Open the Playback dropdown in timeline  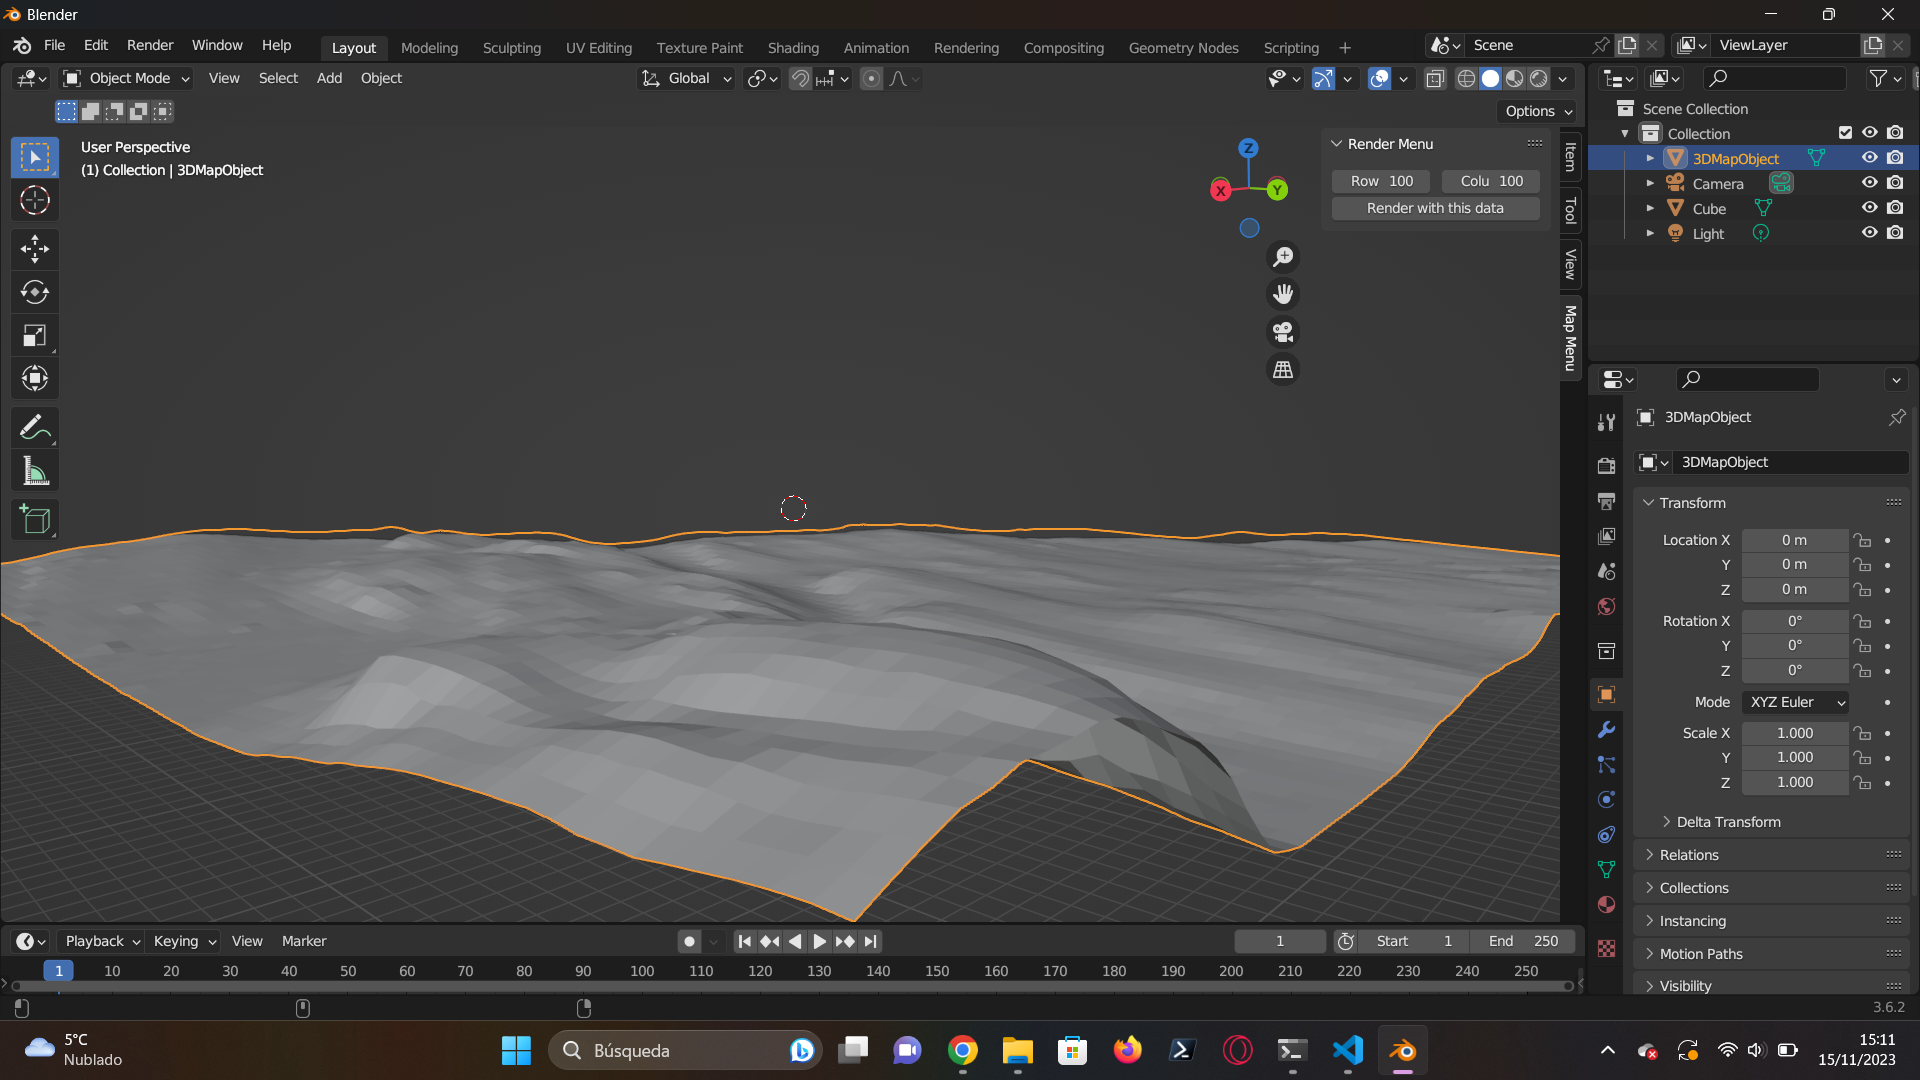(103, 941)
